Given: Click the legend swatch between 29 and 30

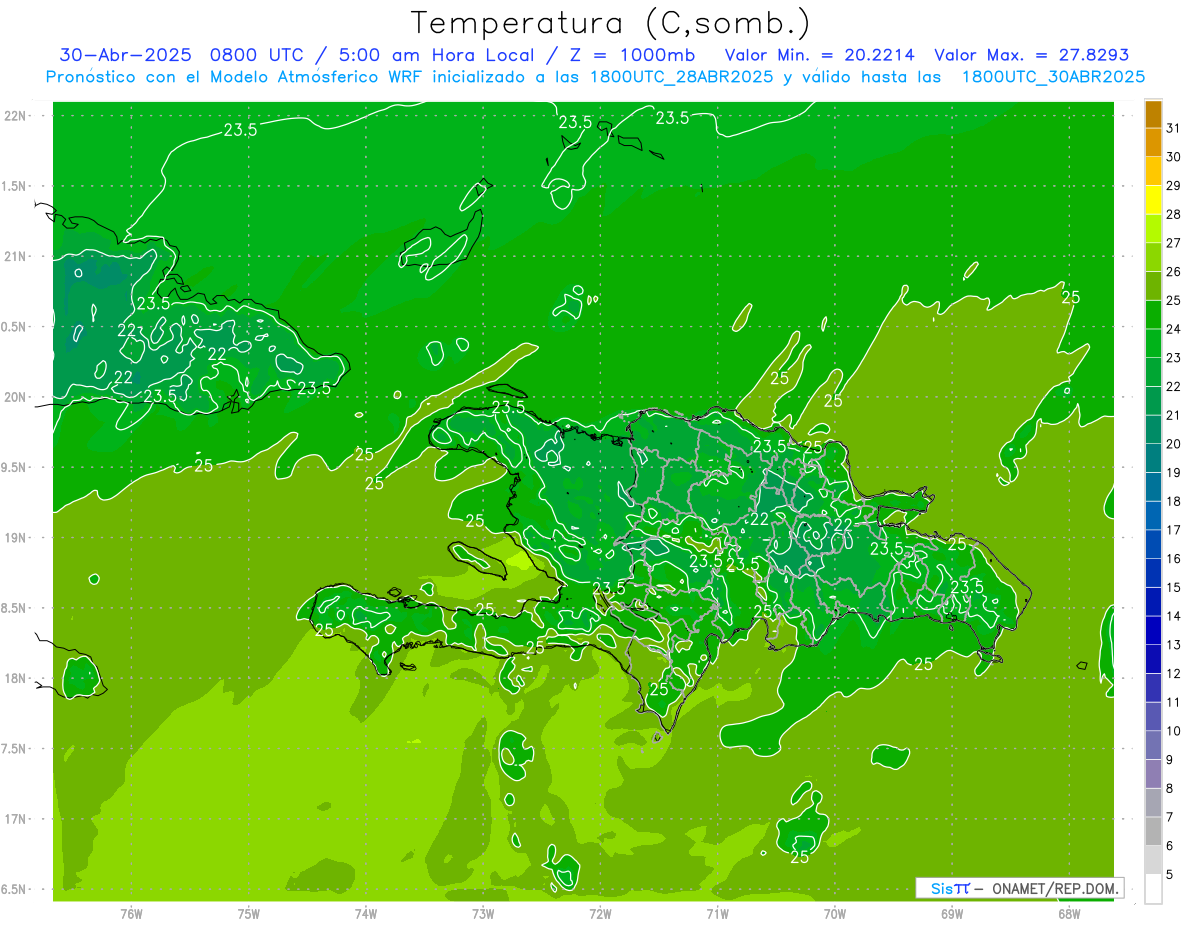Looking at the screenshot, I should 1153,171.
